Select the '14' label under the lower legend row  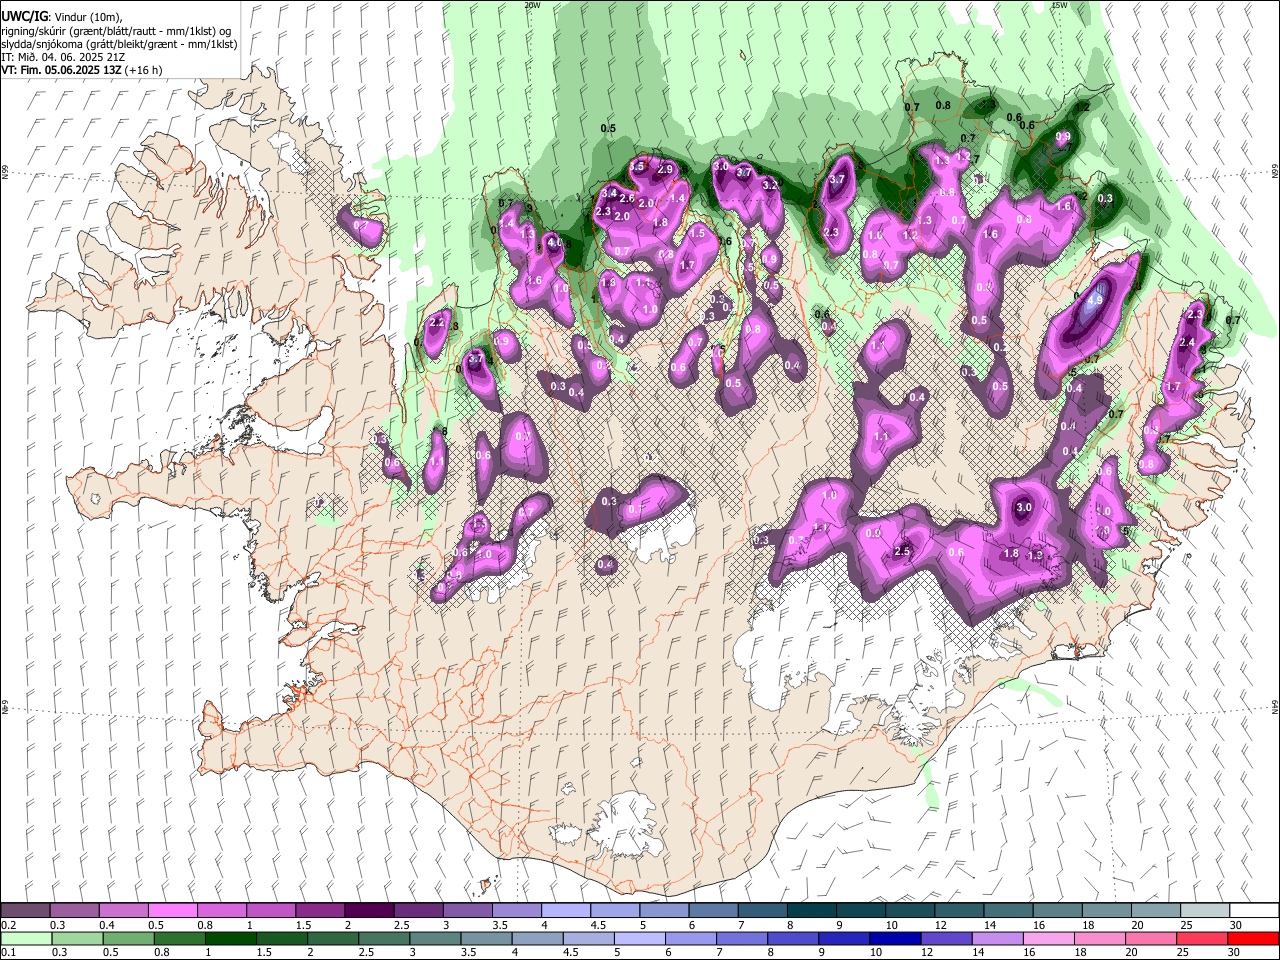pos(979,952)
